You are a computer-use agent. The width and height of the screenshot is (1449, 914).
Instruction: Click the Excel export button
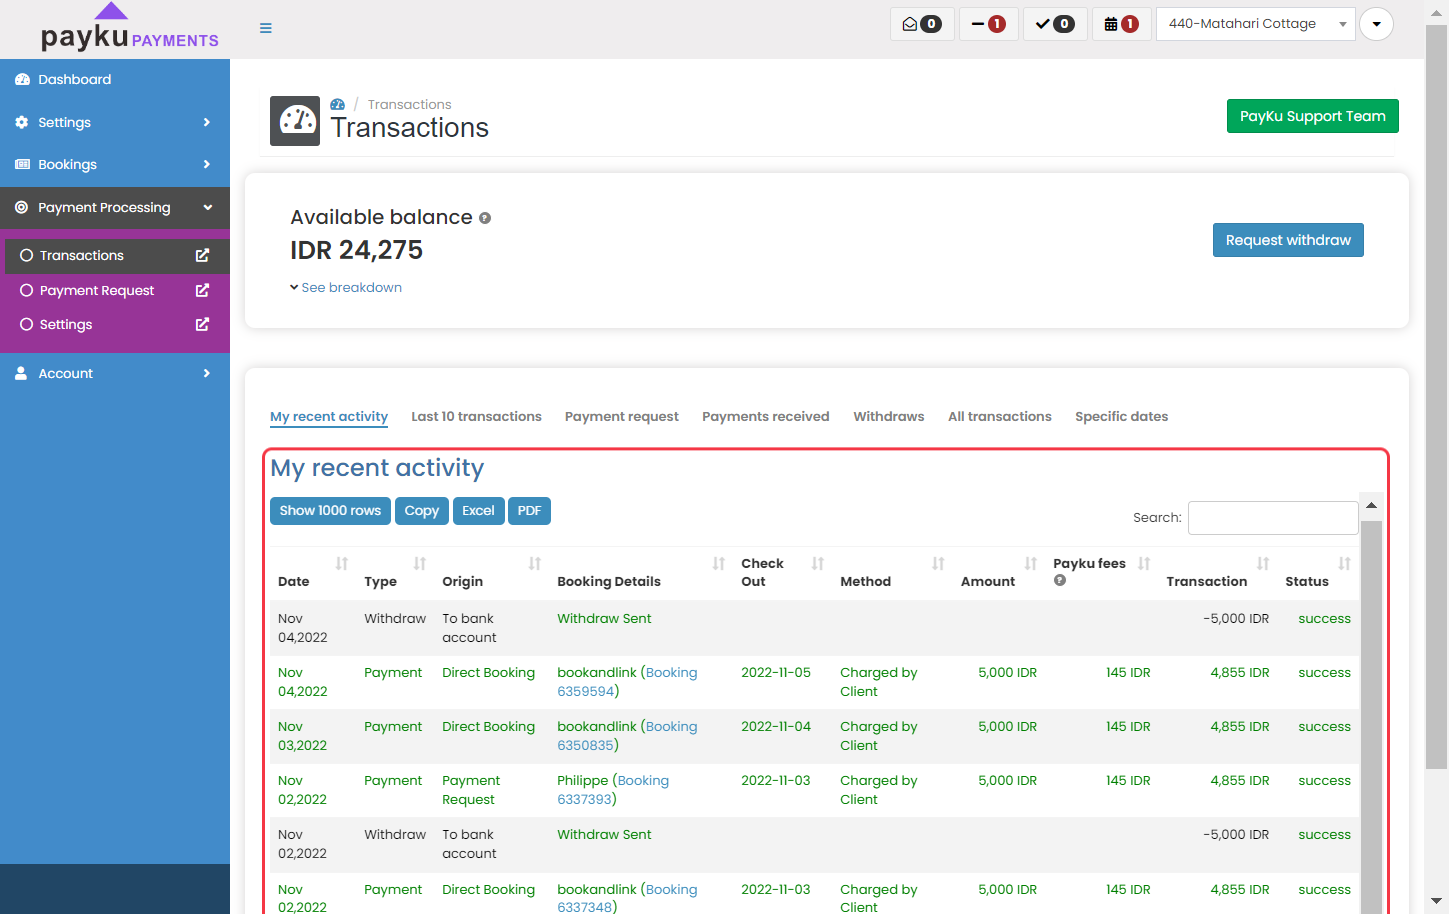point(478,511)
